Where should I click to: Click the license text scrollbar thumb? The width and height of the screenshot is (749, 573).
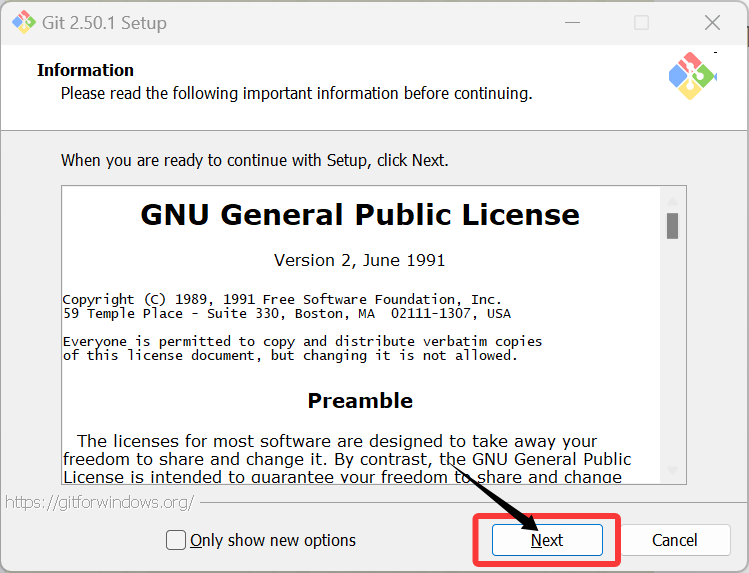tap(672, 226)
